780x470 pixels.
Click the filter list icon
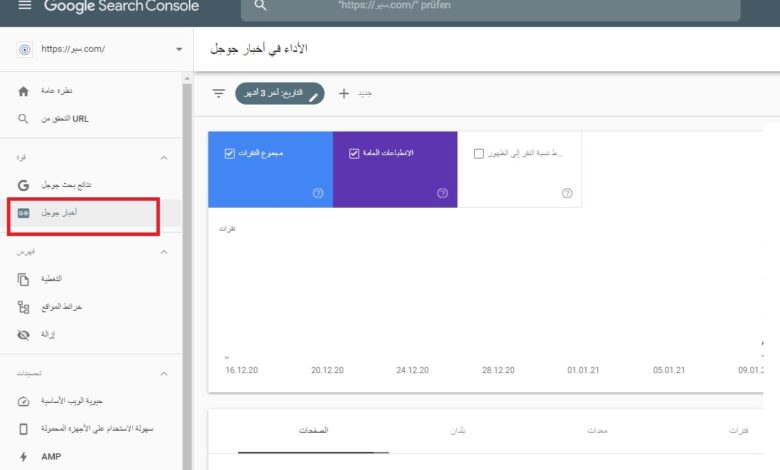pyautogui.click(x=218, y=94)
